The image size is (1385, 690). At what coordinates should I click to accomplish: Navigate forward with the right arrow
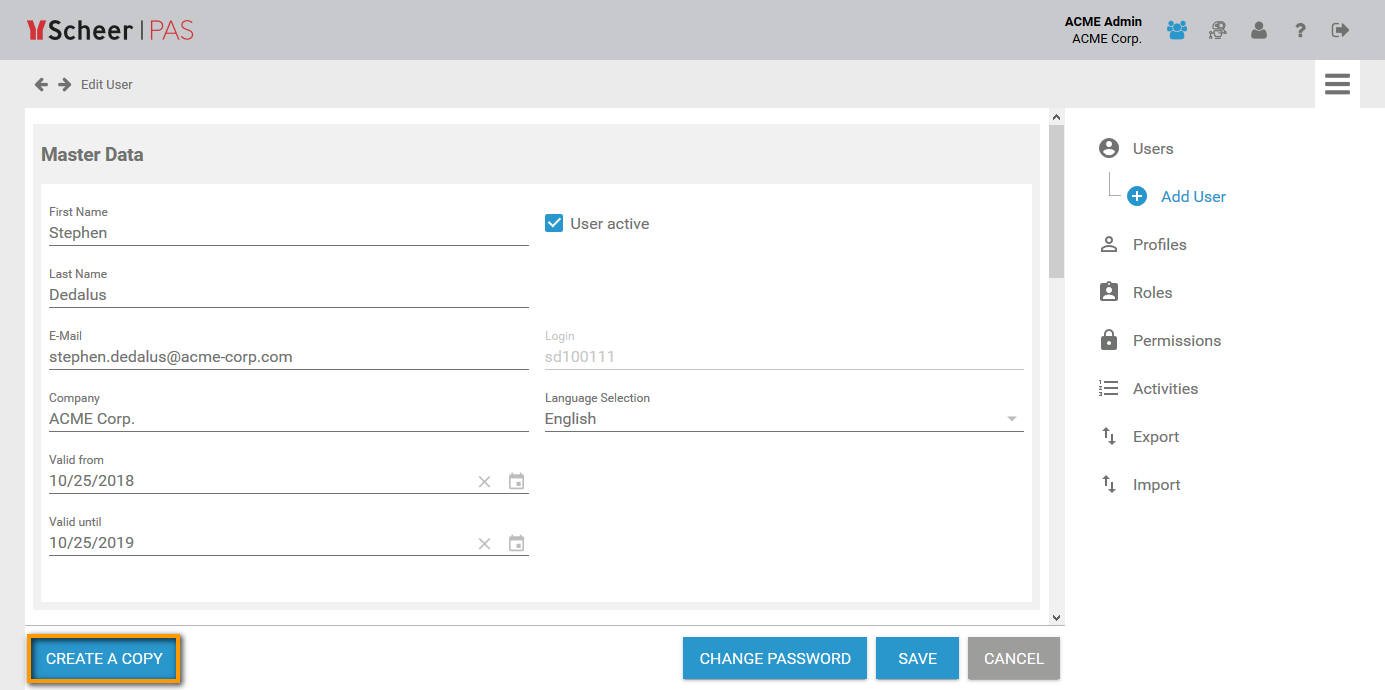tap(64, 85)
